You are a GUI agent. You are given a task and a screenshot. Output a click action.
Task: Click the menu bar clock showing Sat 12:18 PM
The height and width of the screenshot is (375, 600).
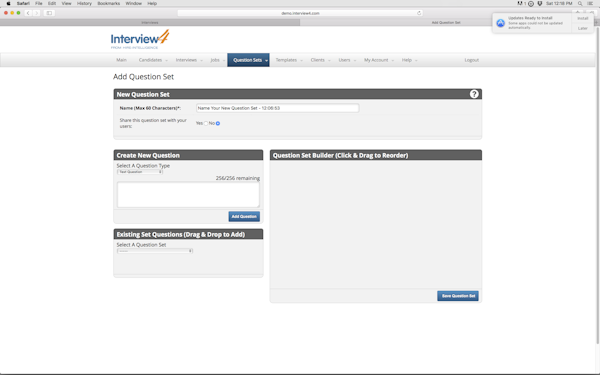pos(559,3)
